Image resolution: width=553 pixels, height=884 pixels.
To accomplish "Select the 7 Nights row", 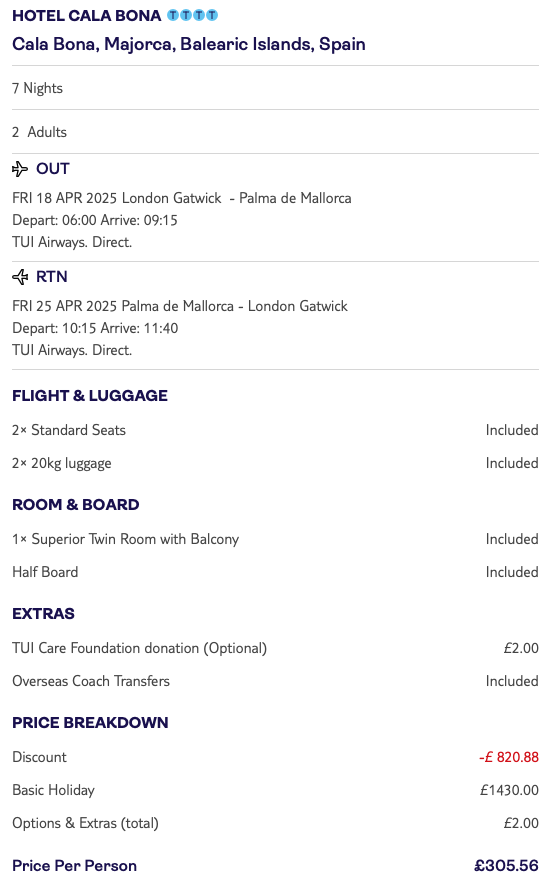I will point(275,88).
